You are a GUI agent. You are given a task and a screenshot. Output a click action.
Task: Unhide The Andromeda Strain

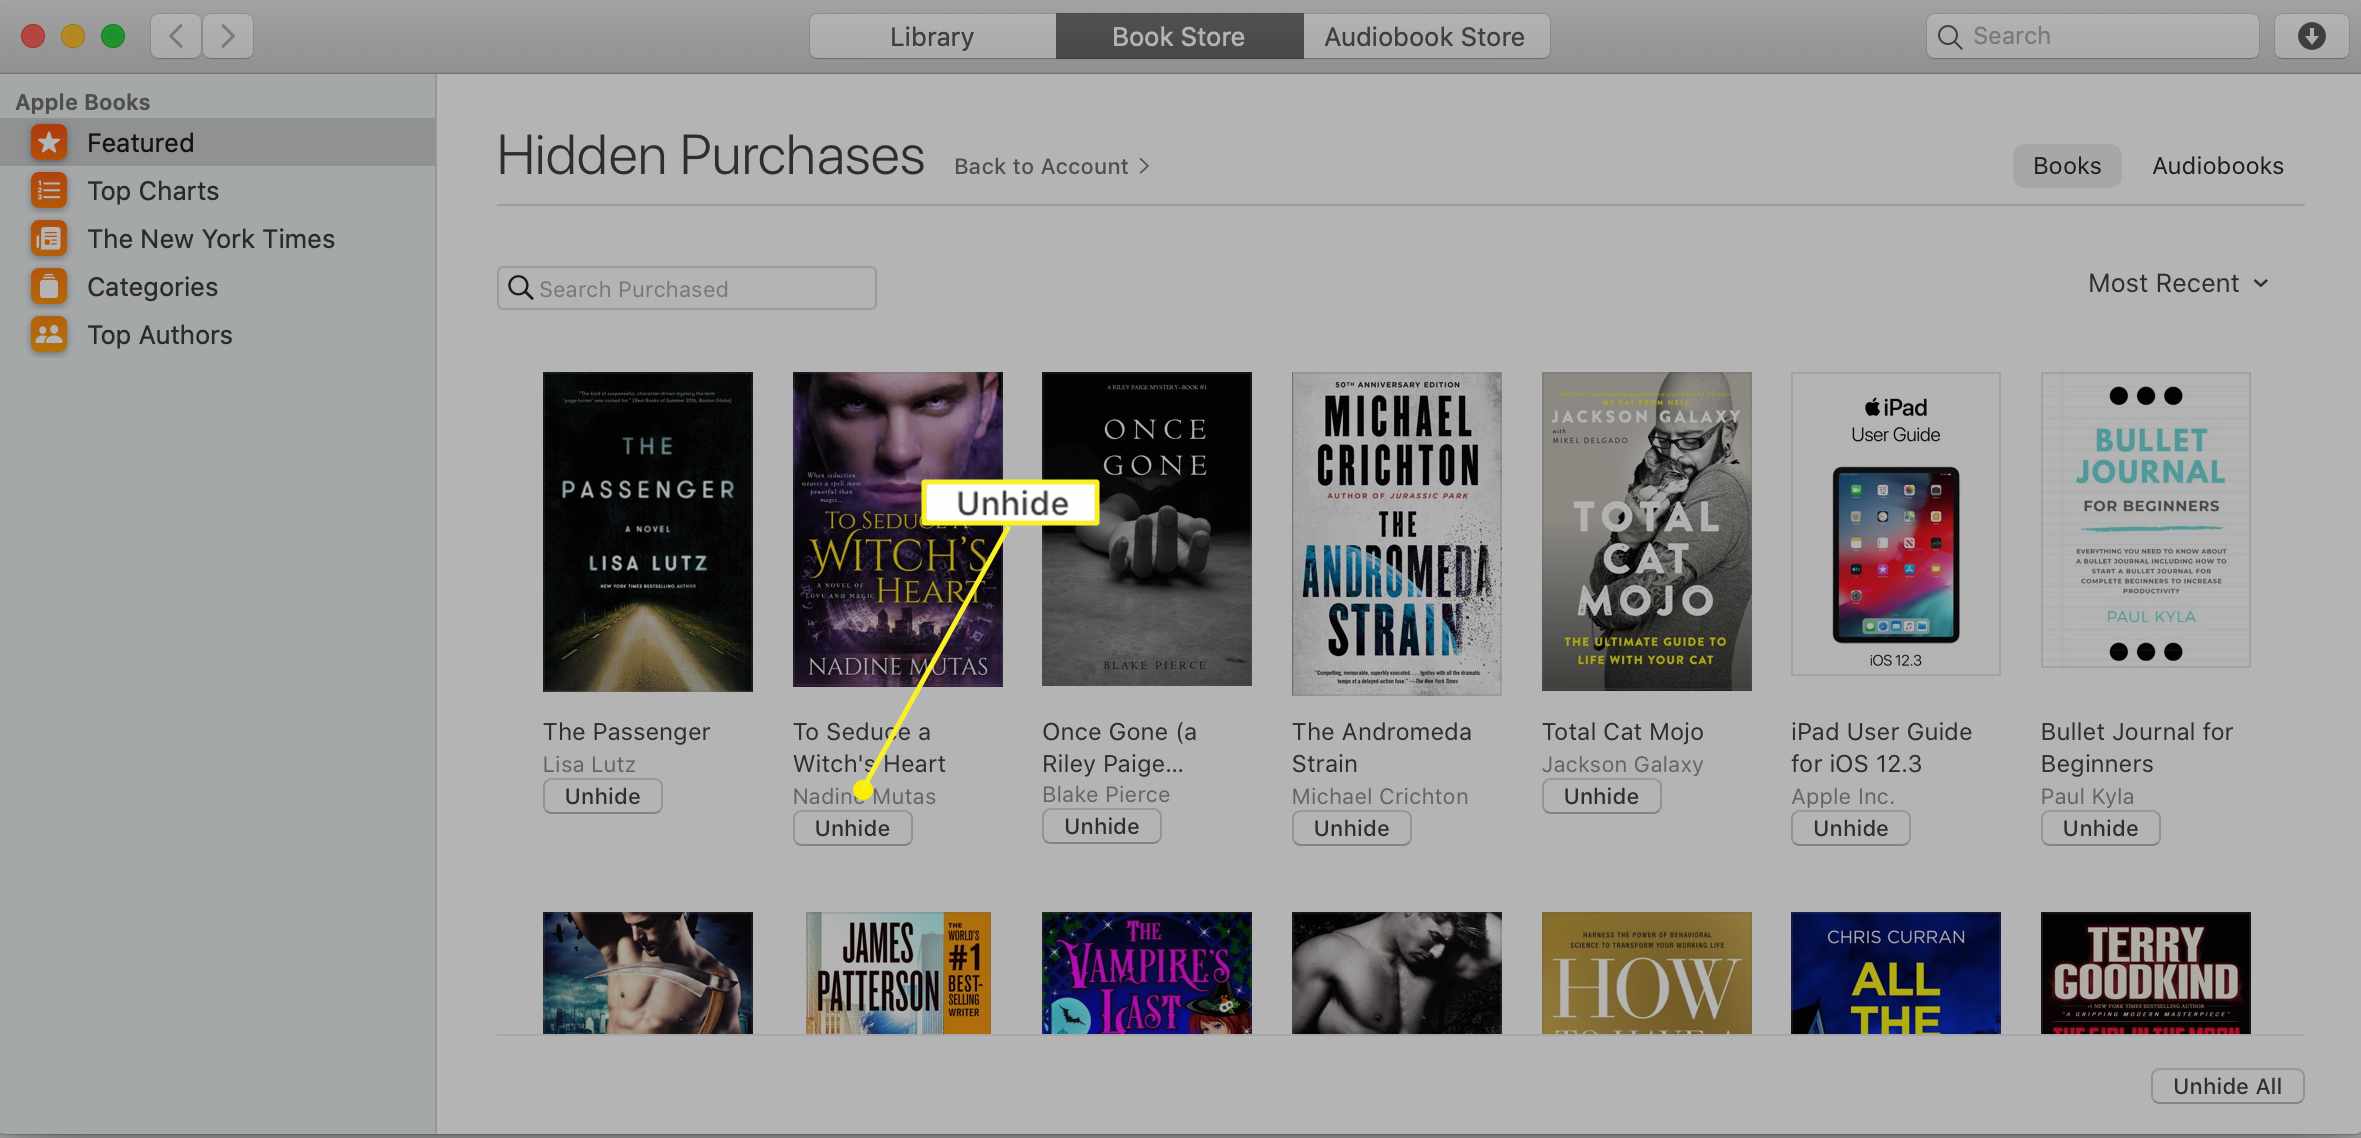click(1351, 828)
